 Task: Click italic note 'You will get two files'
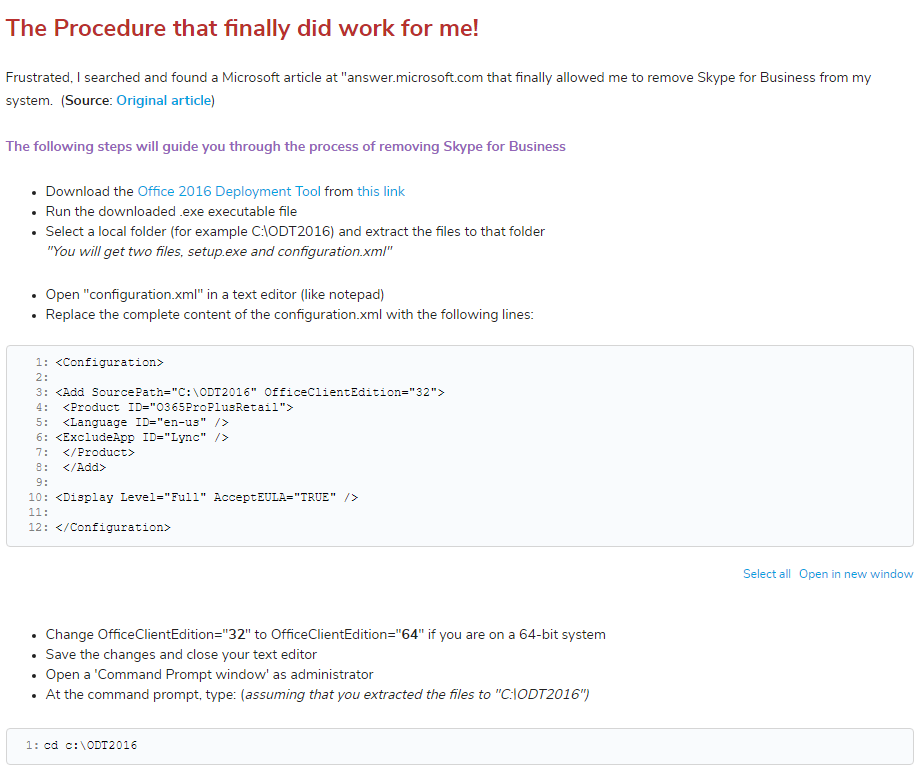tap(219, 252)
